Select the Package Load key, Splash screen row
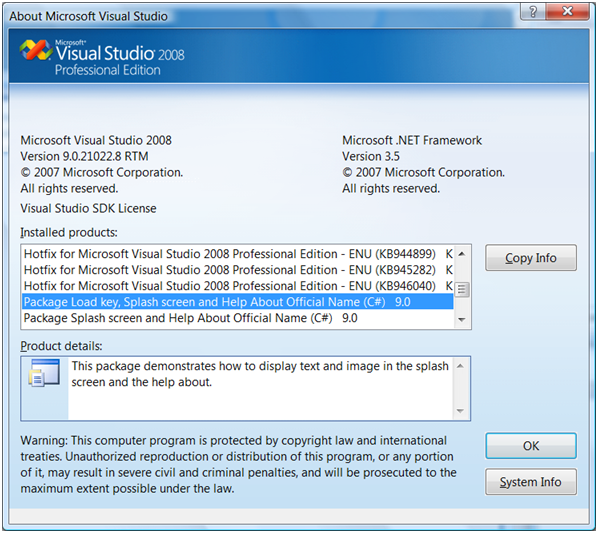Screen dimensions: 598x533 click(238, 302)
